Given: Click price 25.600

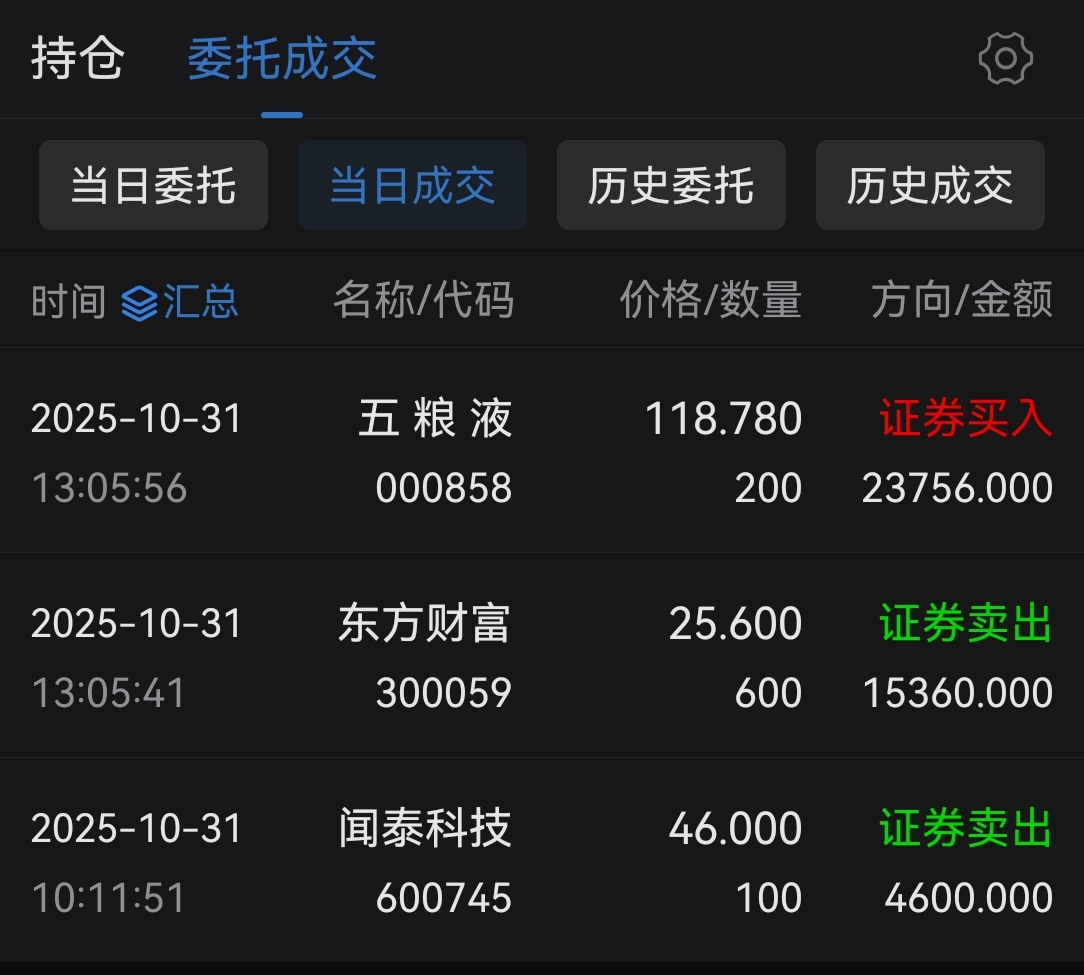Looking at the screenshot, I should click(x=736, y=623).
